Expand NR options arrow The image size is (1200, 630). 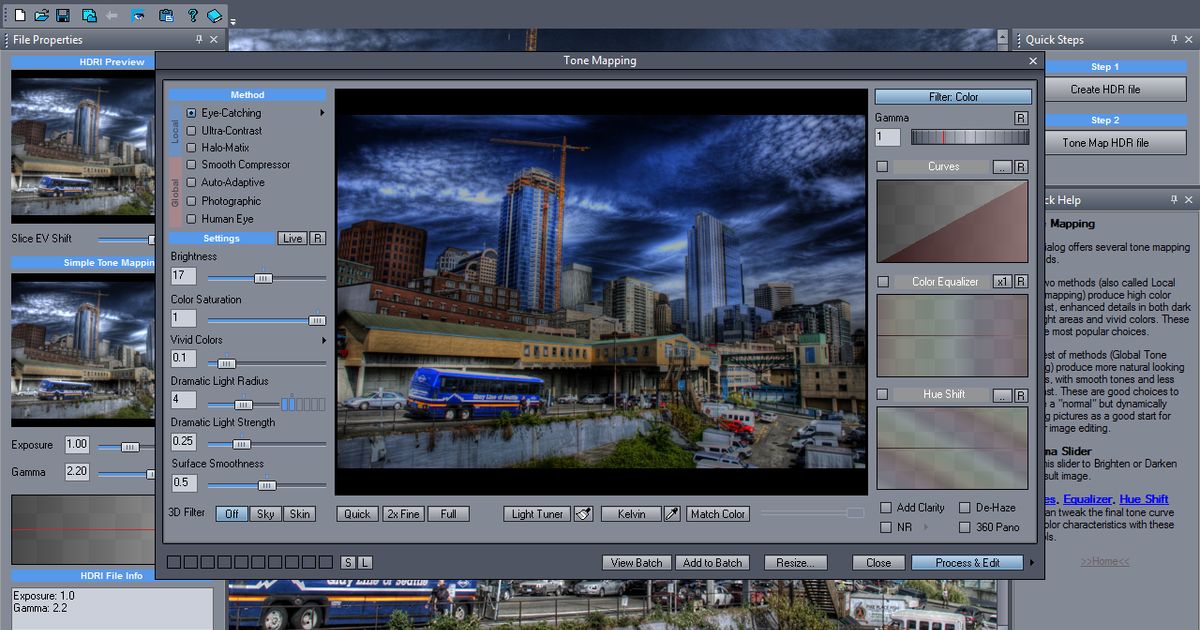(x=924, y=527)
